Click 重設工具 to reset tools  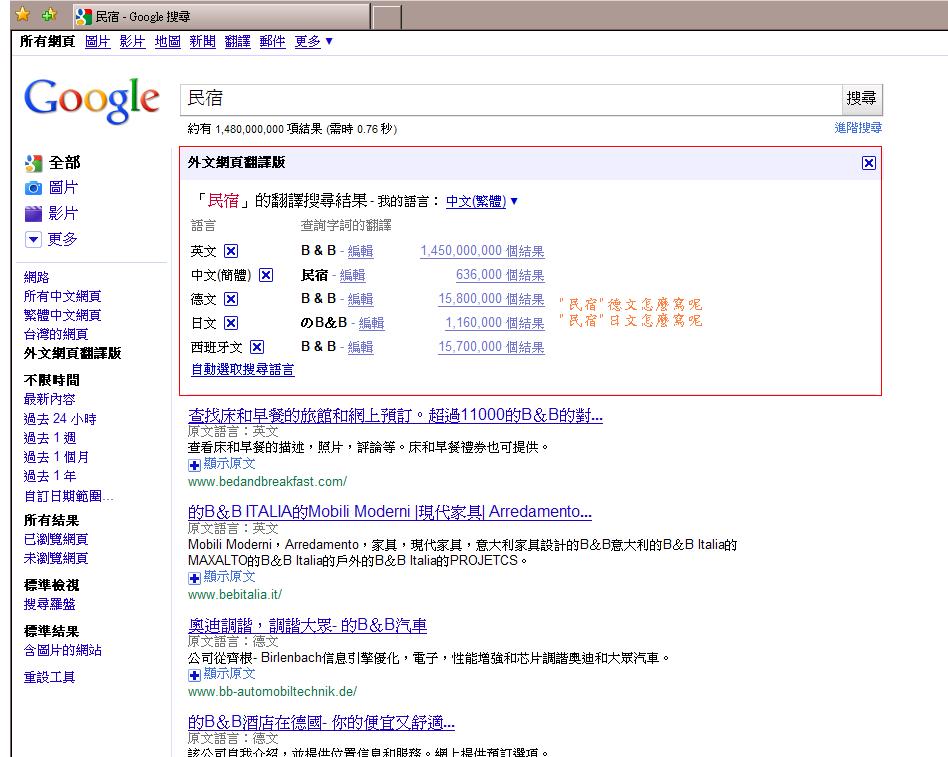[x=50, y=677]
